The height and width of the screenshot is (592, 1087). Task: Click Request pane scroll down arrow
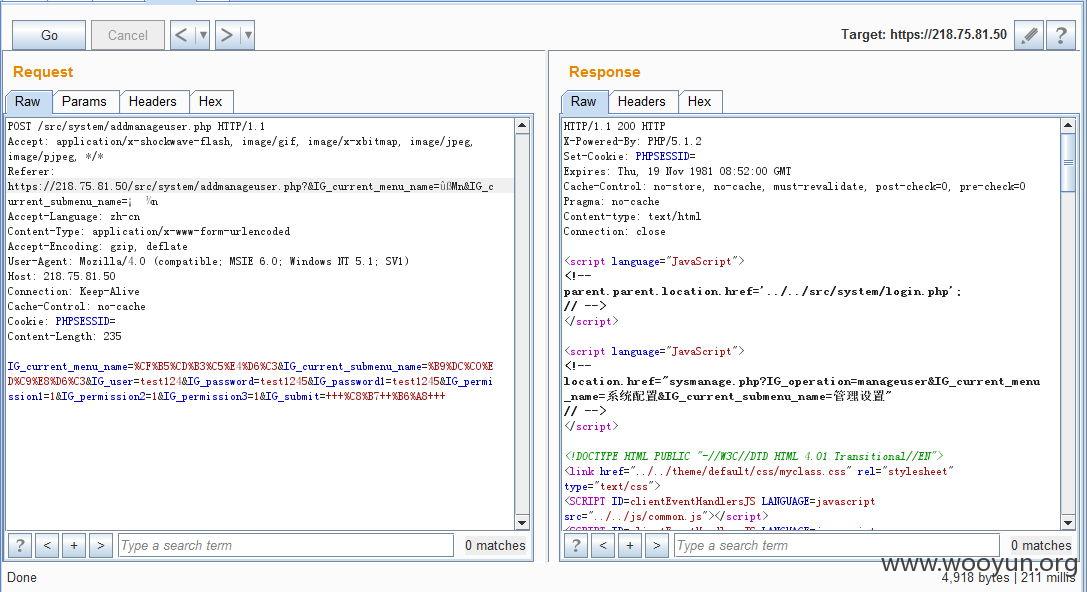(x=522, y=523)
